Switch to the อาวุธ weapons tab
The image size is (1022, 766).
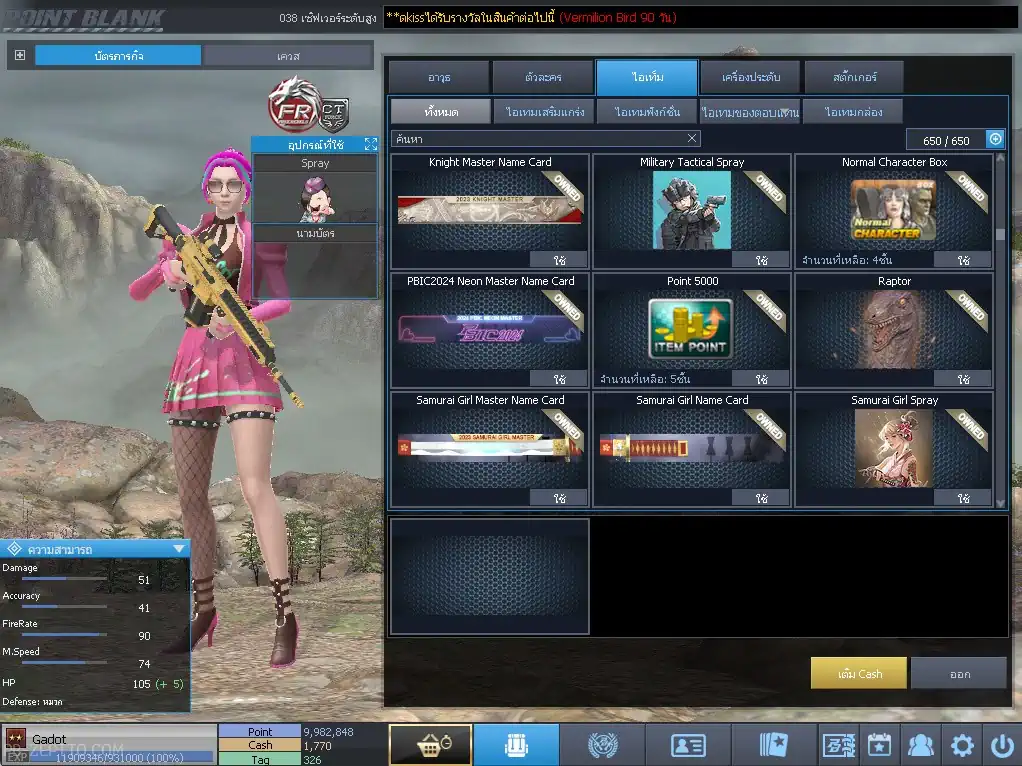point(439,77)
